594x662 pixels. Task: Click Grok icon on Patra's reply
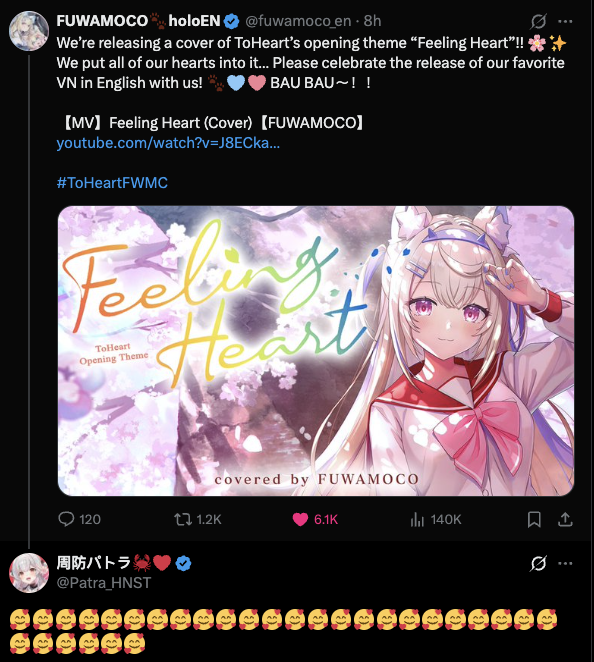point(539,563)
